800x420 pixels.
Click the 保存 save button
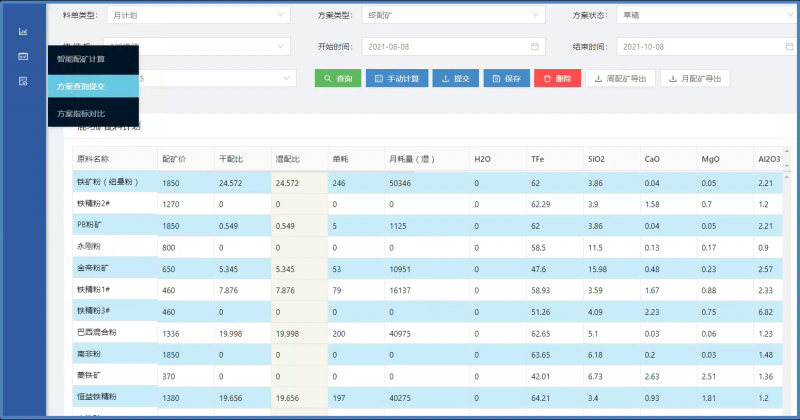[x=506, y=78]
